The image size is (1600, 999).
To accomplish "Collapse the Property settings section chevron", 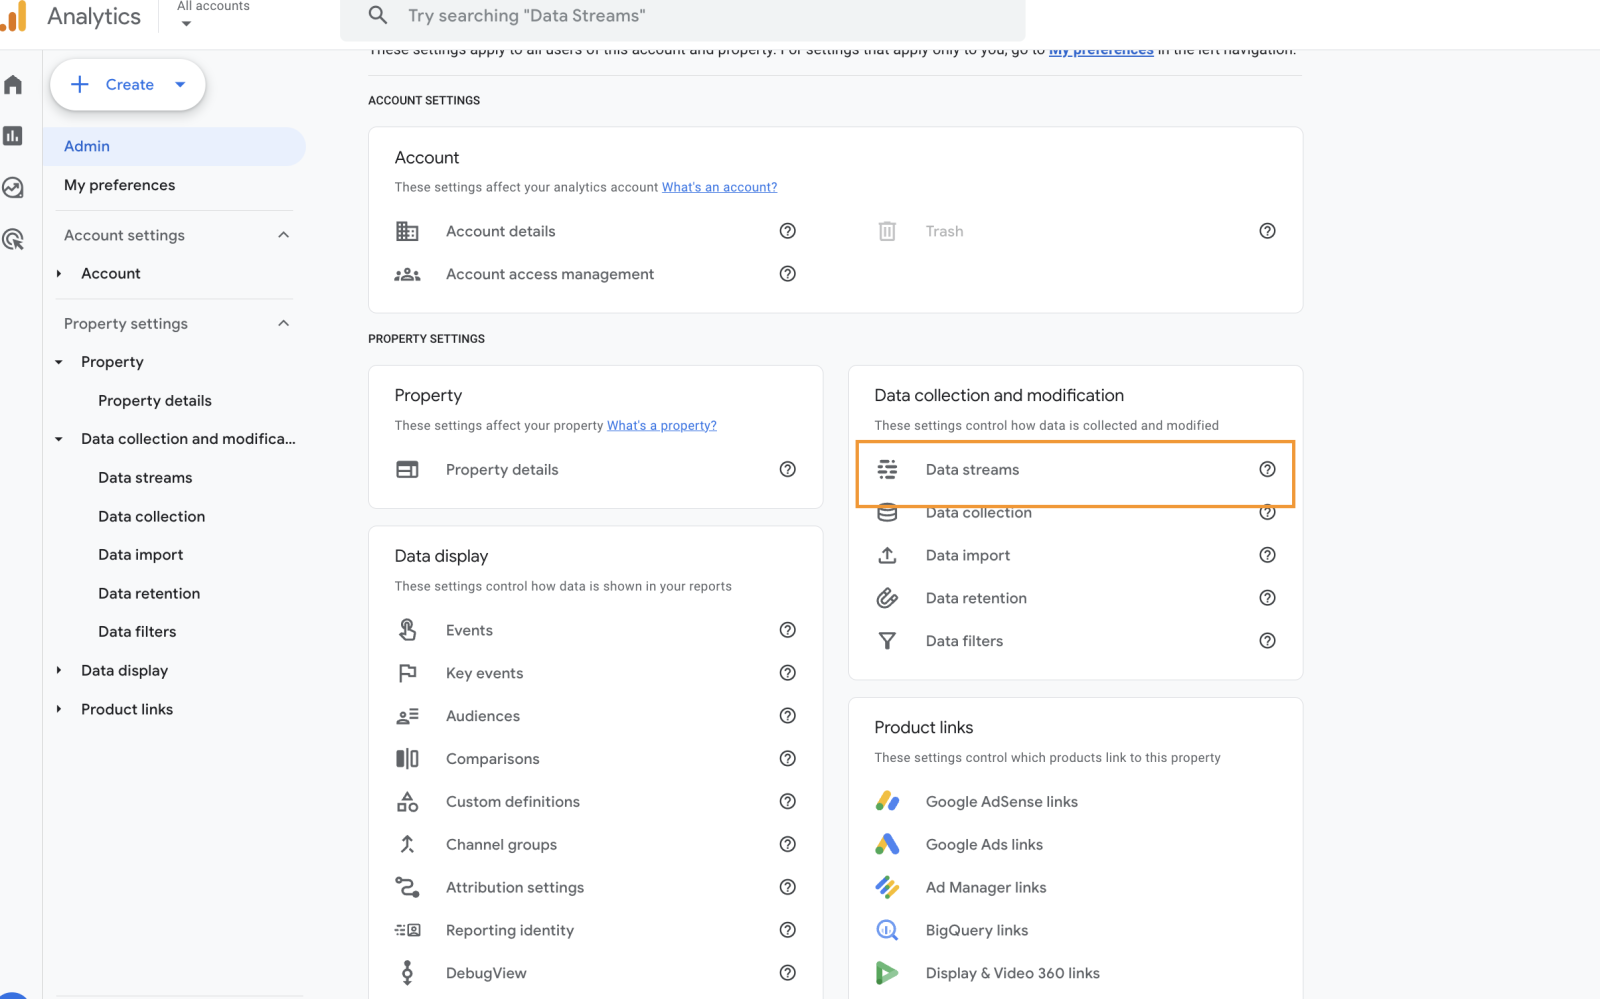I will [x=283, y=323].
